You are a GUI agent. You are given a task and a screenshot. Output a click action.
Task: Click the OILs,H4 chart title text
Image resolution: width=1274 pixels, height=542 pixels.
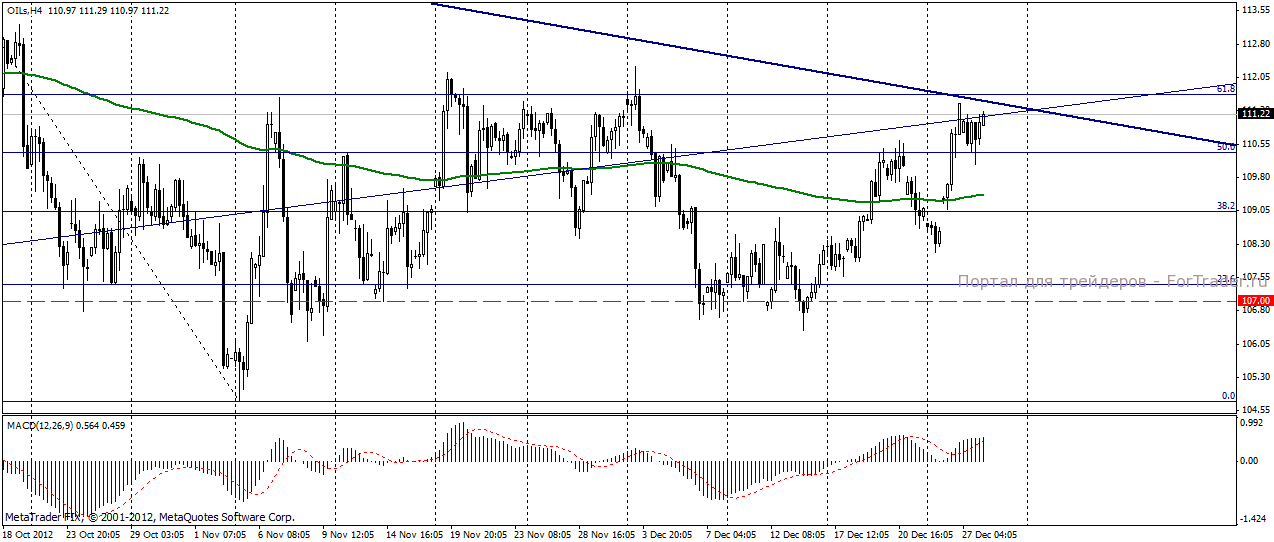[25, 10]
